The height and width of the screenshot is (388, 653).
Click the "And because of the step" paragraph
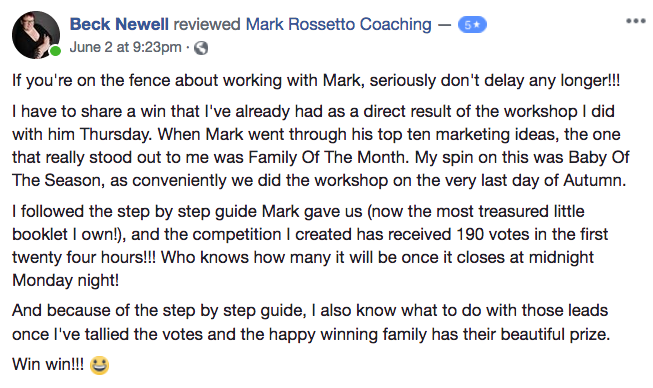pos(311,322)
